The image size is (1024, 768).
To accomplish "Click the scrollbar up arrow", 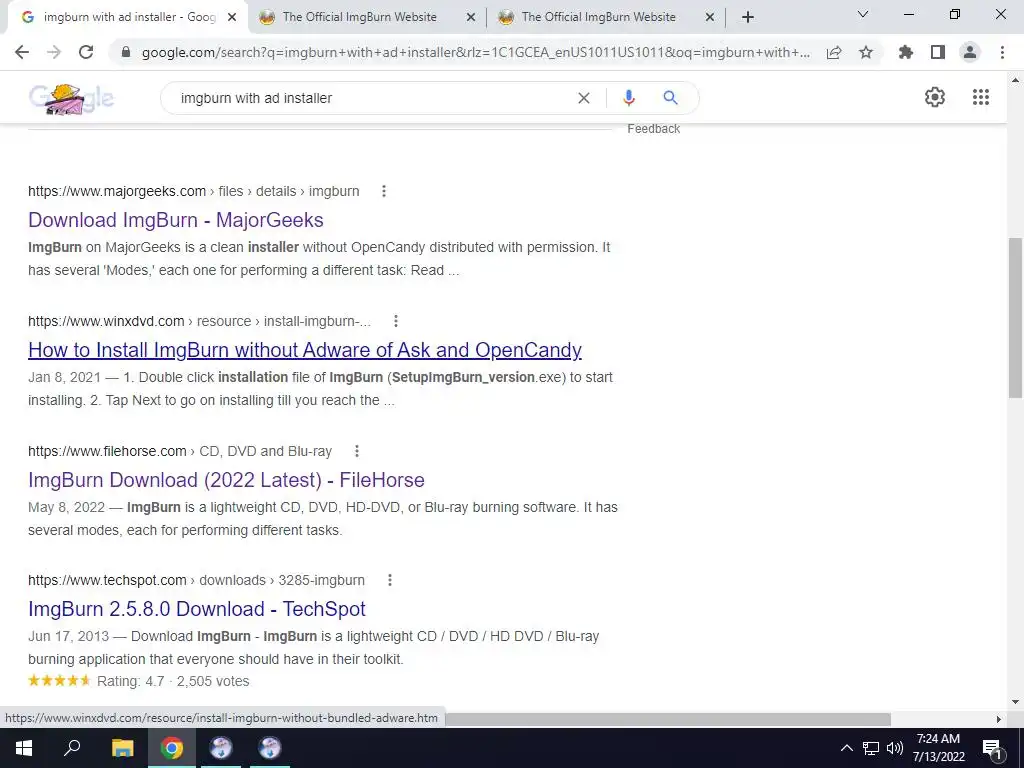I will [1016, 80].
